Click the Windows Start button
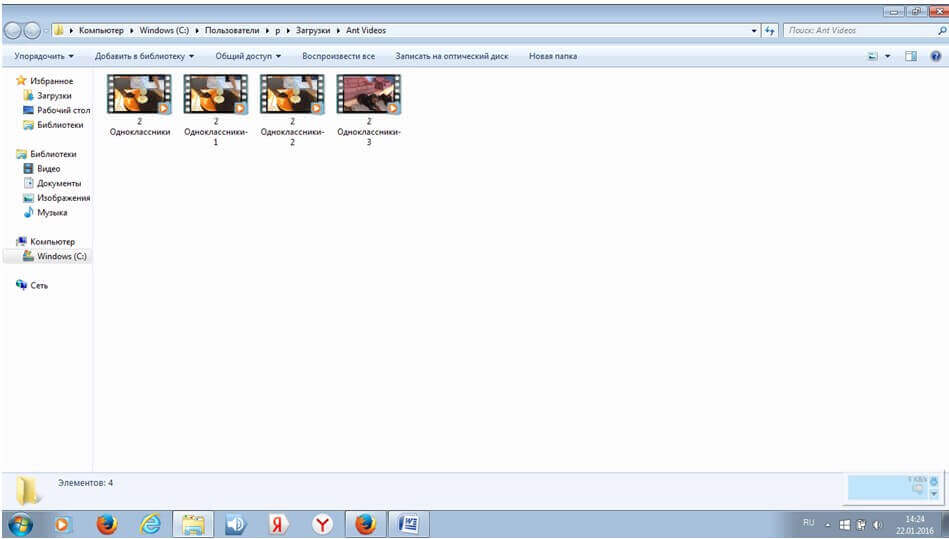Screen dimensions: 949x539 [20, 524]
